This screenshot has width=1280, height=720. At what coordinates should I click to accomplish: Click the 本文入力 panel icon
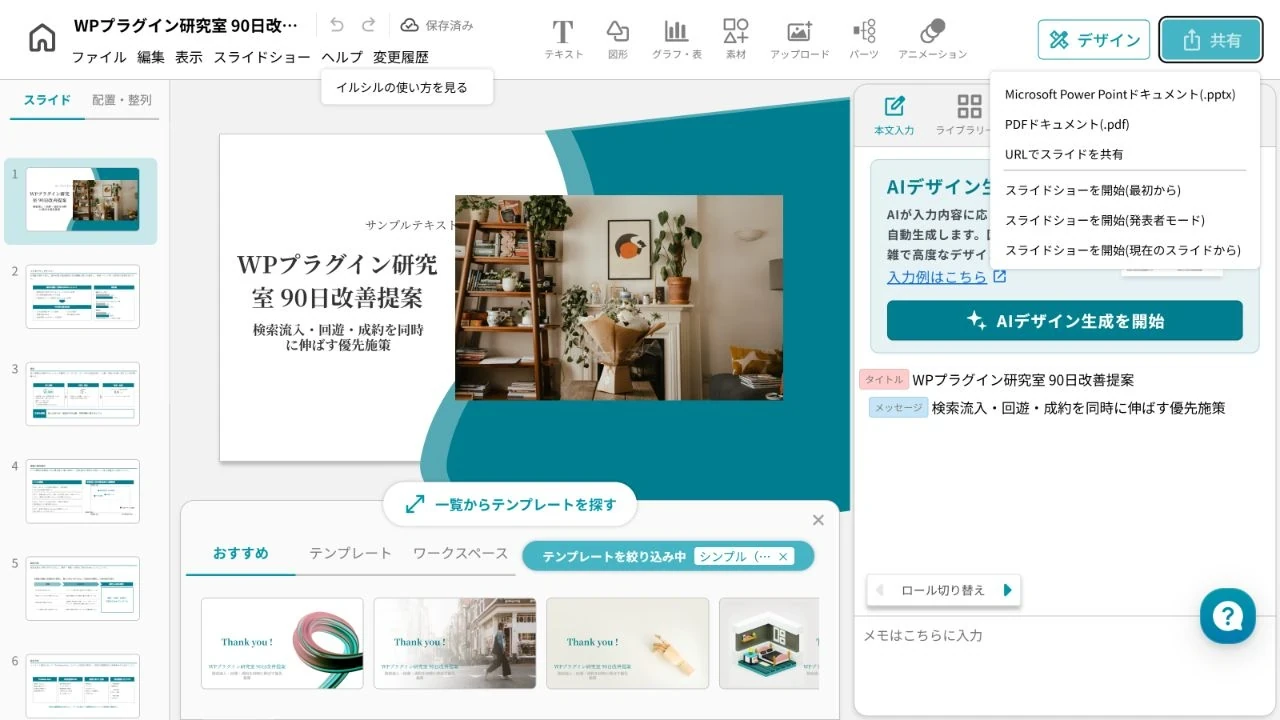(894, 115)
